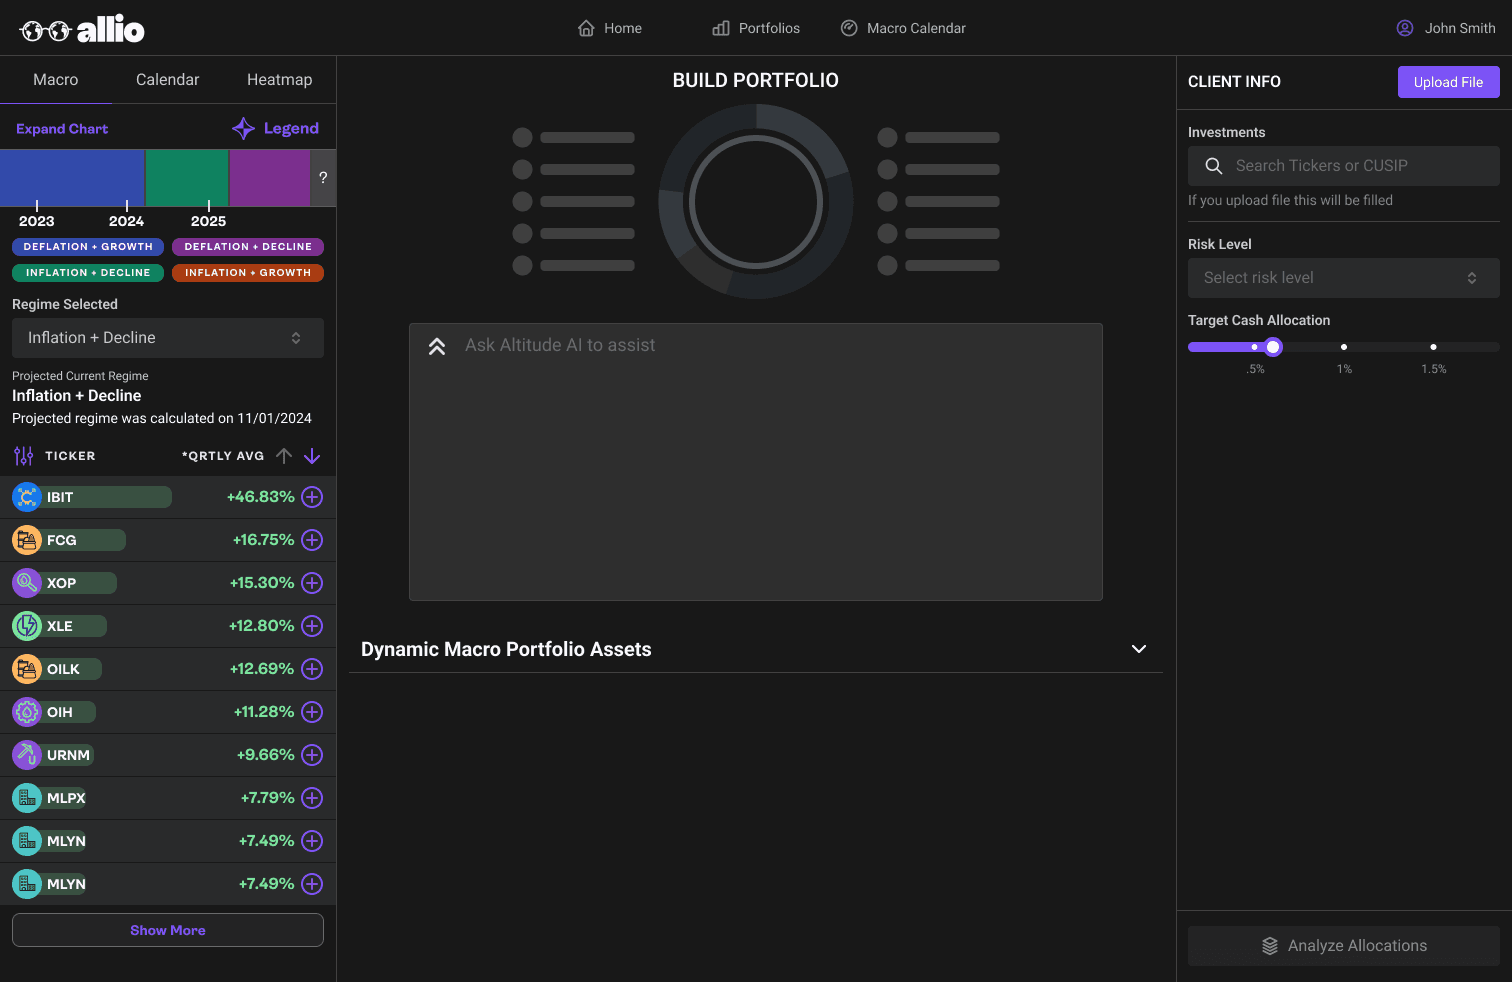1512x982 pixels.
Task: Sort quarterly average ascending arrow
Action: click(x=284, y=456)
